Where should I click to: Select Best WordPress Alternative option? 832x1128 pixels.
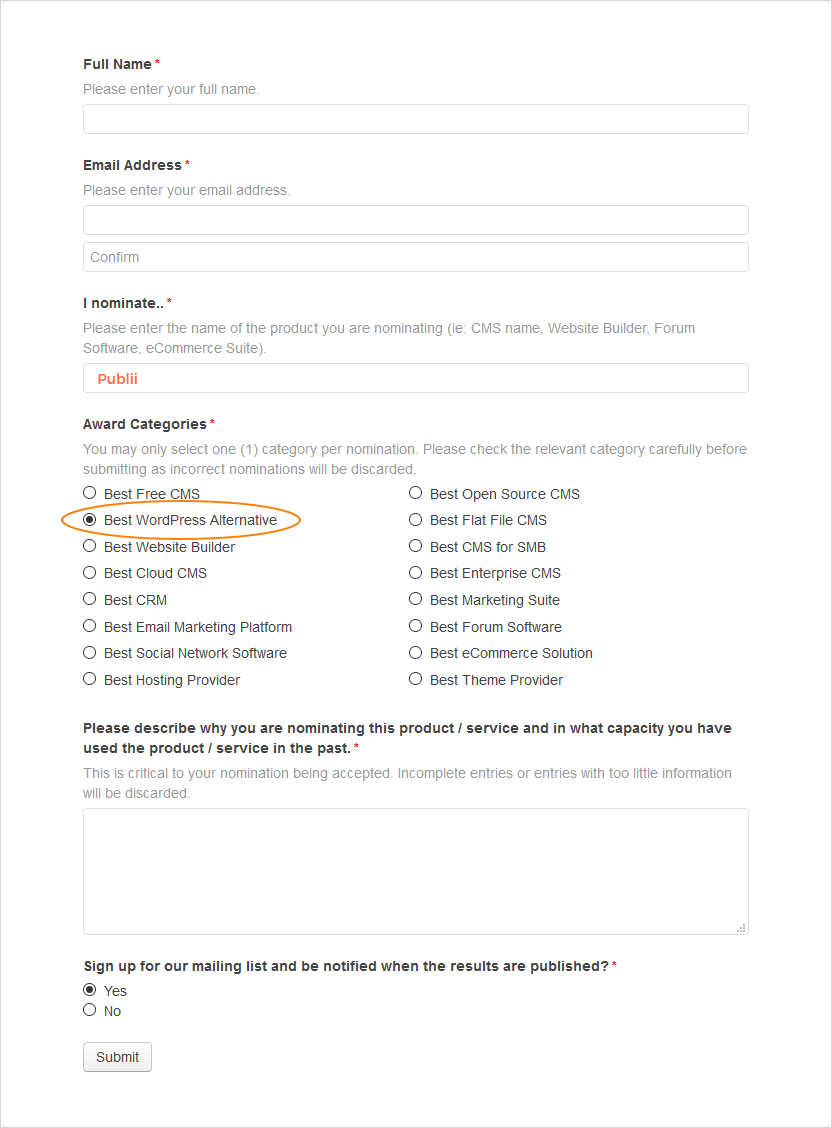(x=89, y=519)
